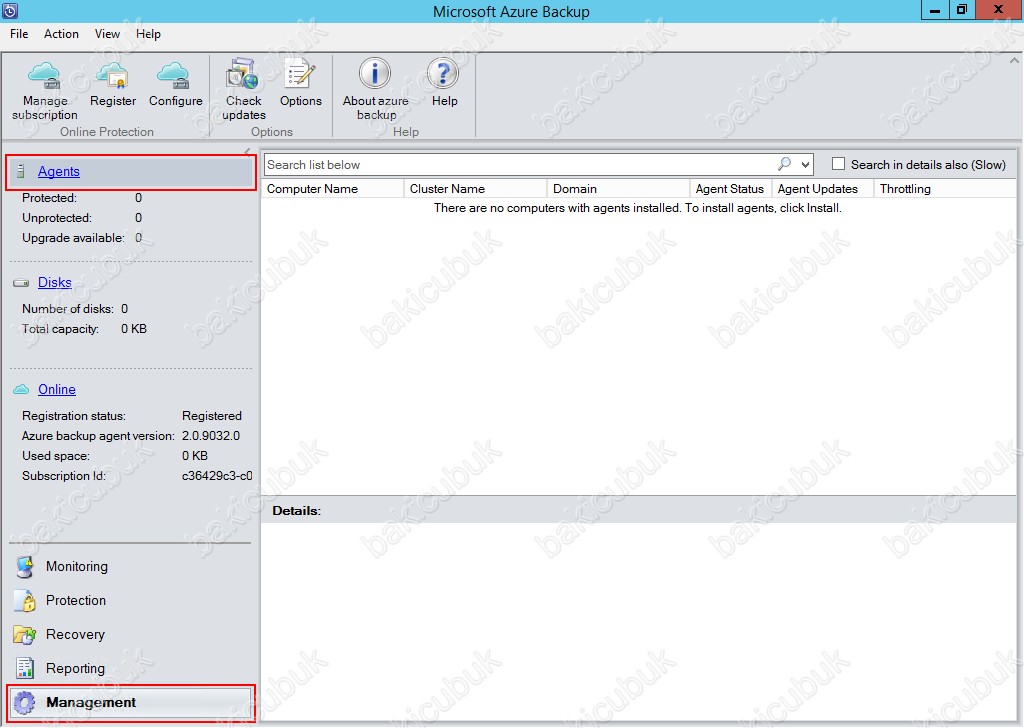Open the Help menu

148,34
